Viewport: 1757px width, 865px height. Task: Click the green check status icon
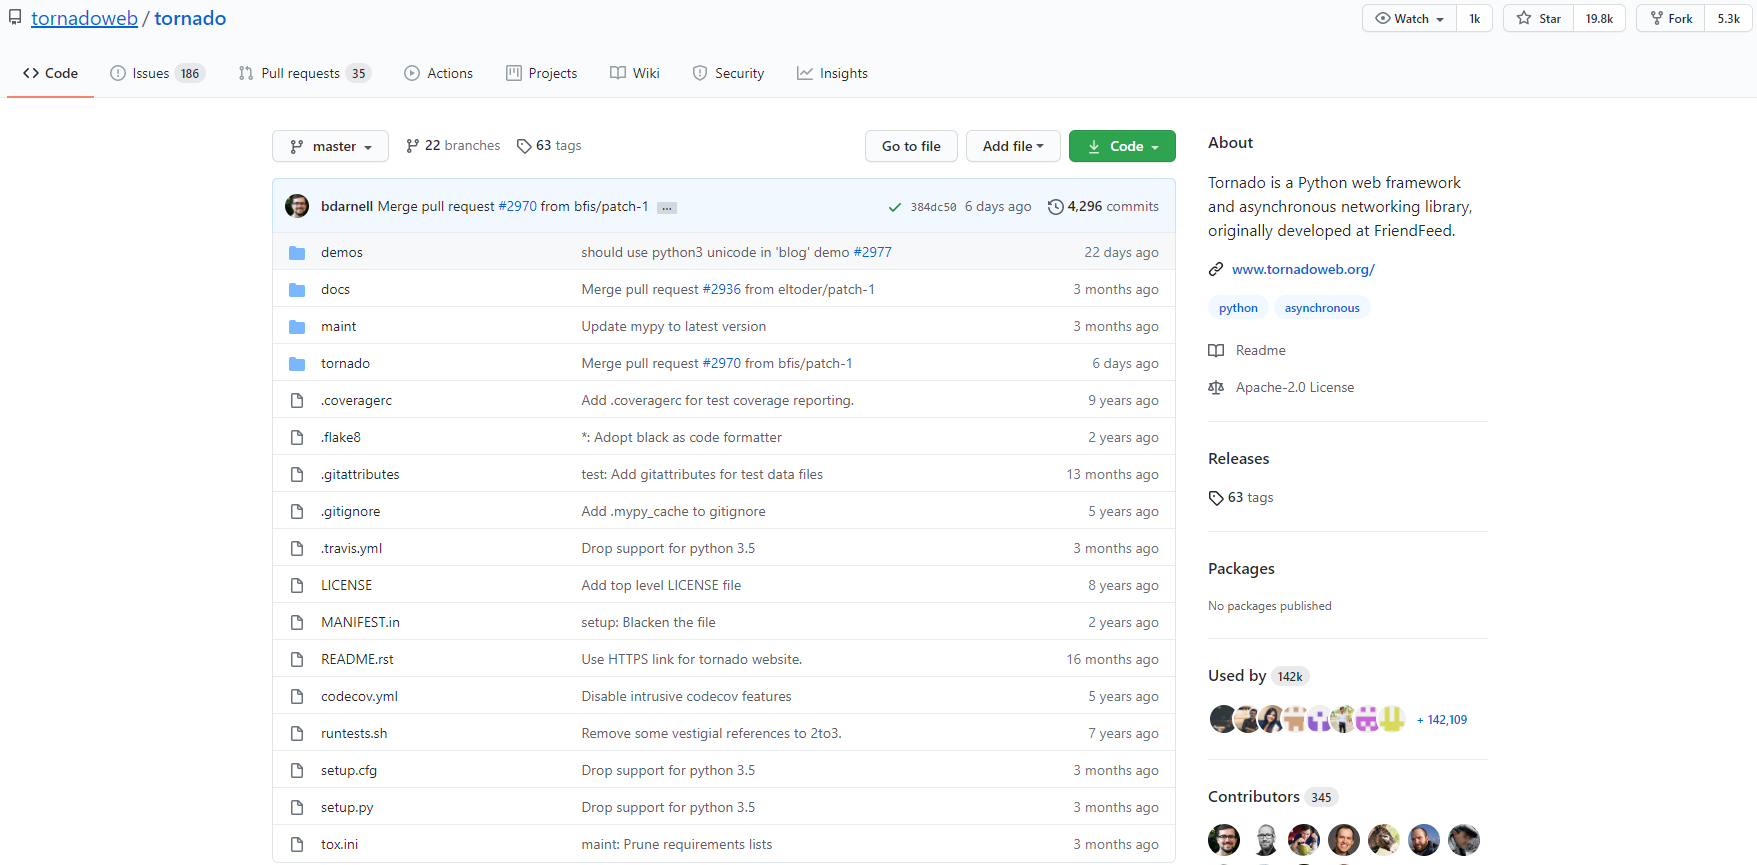(x=895, y=207)
